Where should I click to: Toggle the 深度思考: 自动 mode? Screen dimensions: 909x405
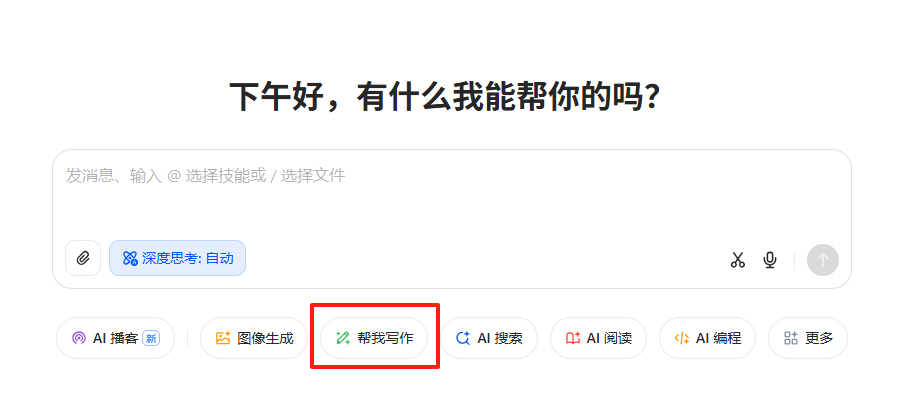[177, 258]
